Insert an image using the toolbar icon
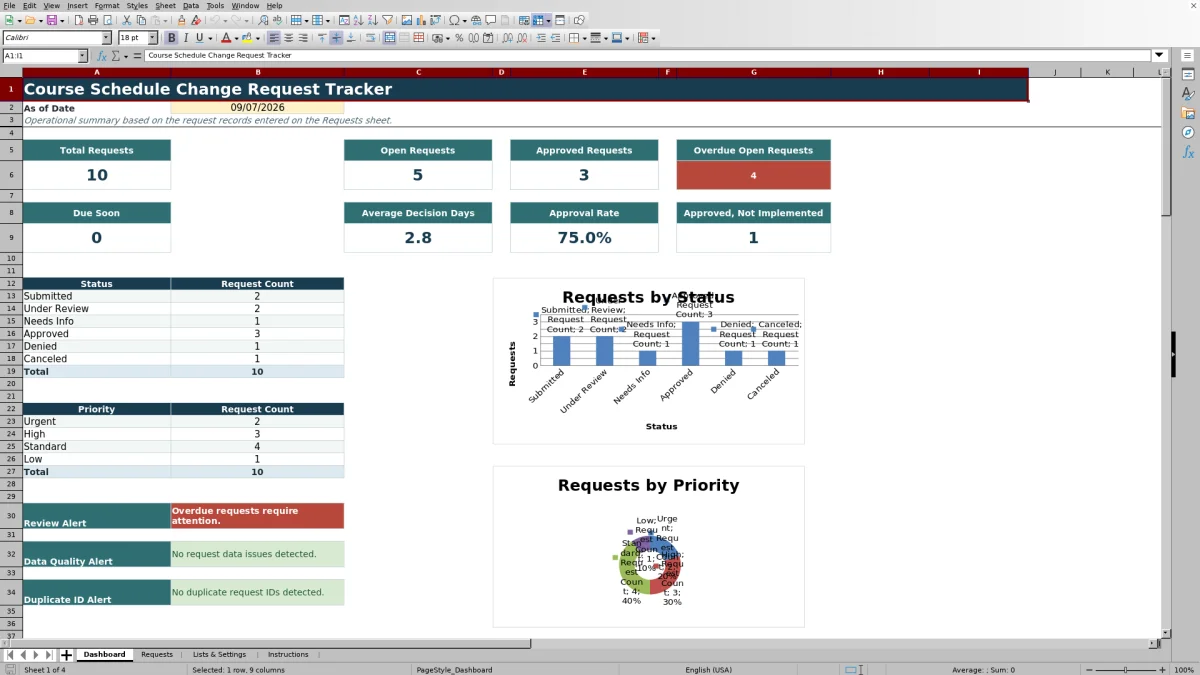 [x=406, y=20]
